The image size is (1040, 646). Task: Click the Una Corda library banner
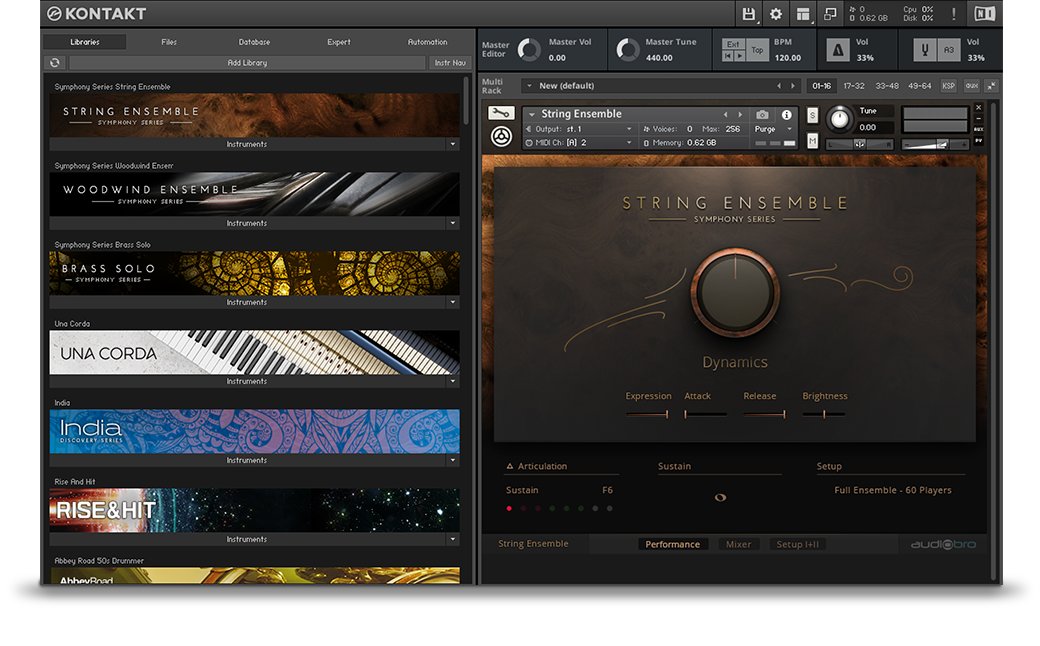pos(254,352)
